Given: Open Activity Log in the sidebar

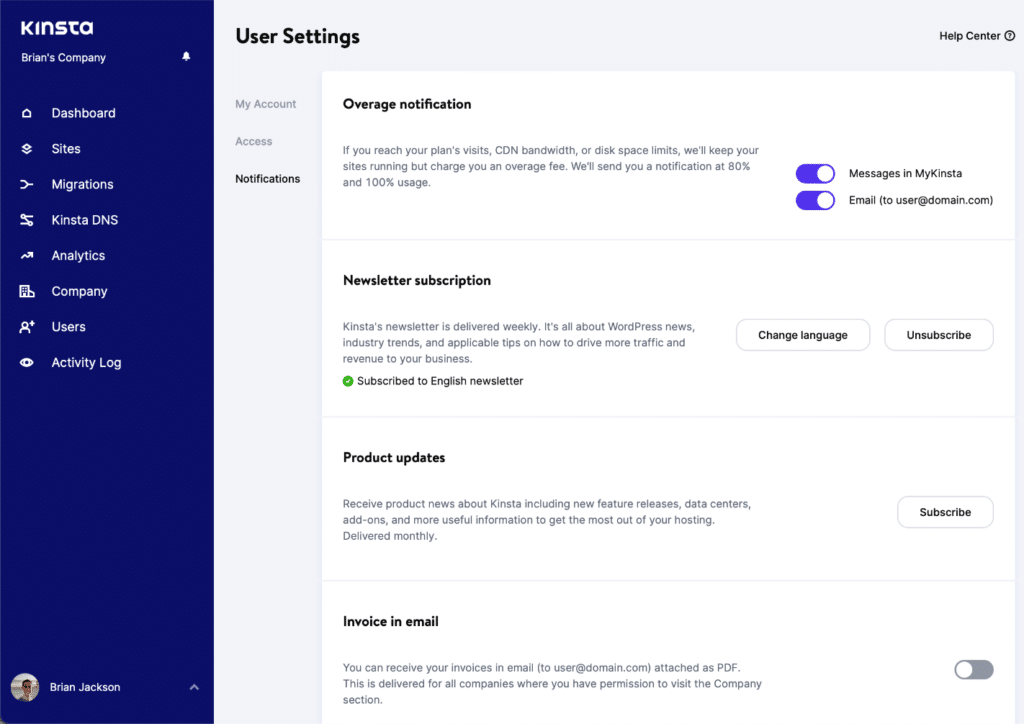Looking at the screenshot, I should 86,362.
